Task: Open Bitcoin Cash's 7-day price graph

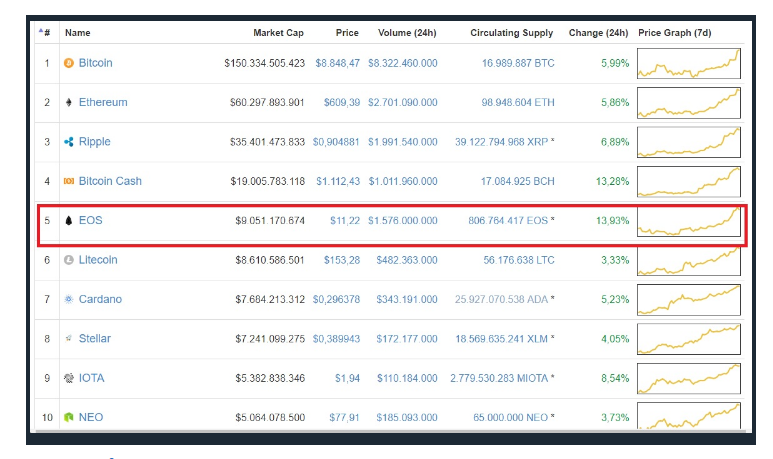Action: [689, 181]
